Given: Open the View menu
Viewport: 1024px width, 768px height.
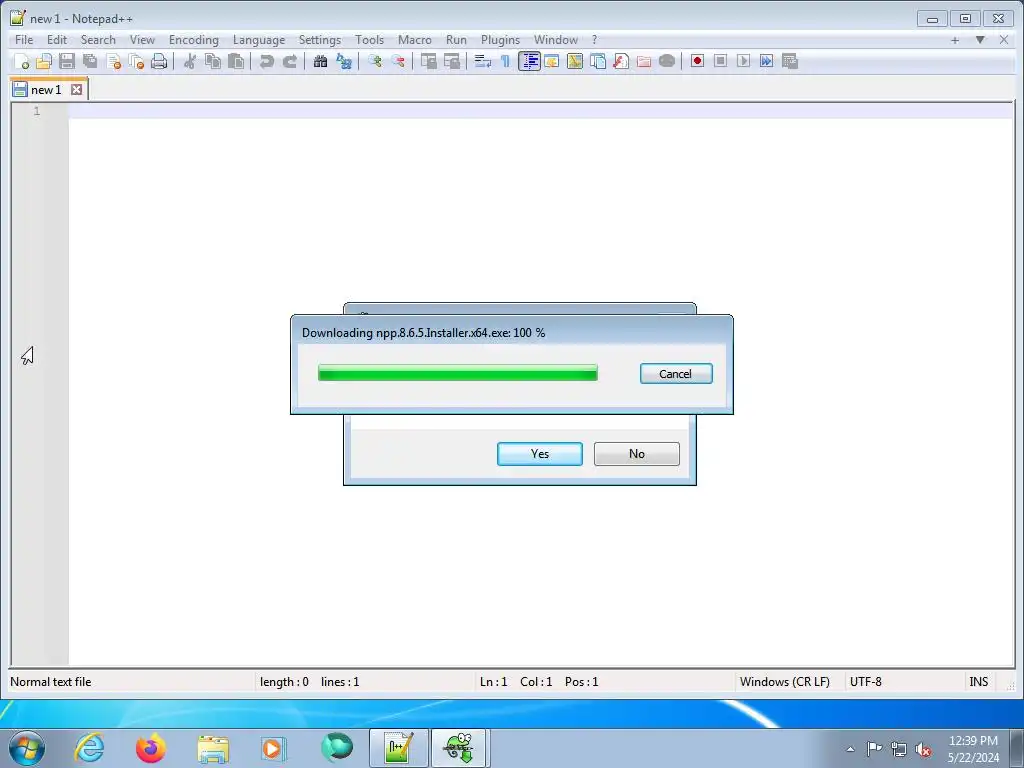Looking at the screenshot, I should coord(142,40).
